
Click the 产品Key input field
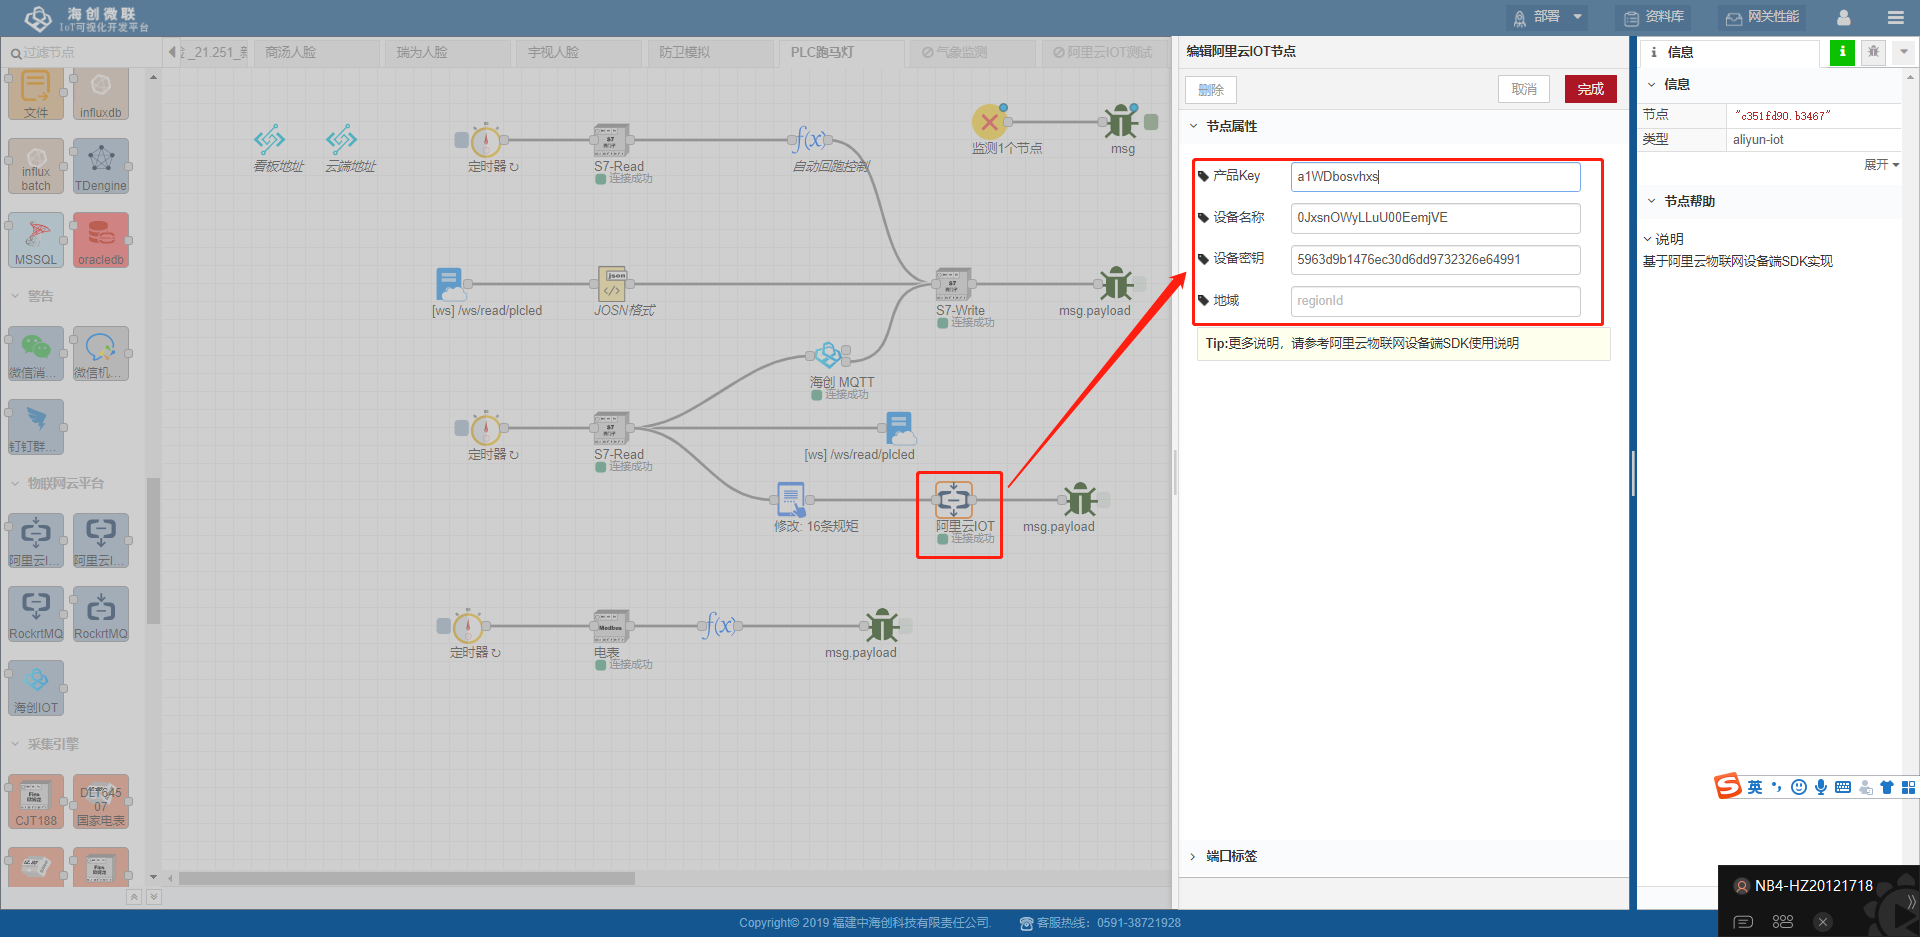[1435, 177]
